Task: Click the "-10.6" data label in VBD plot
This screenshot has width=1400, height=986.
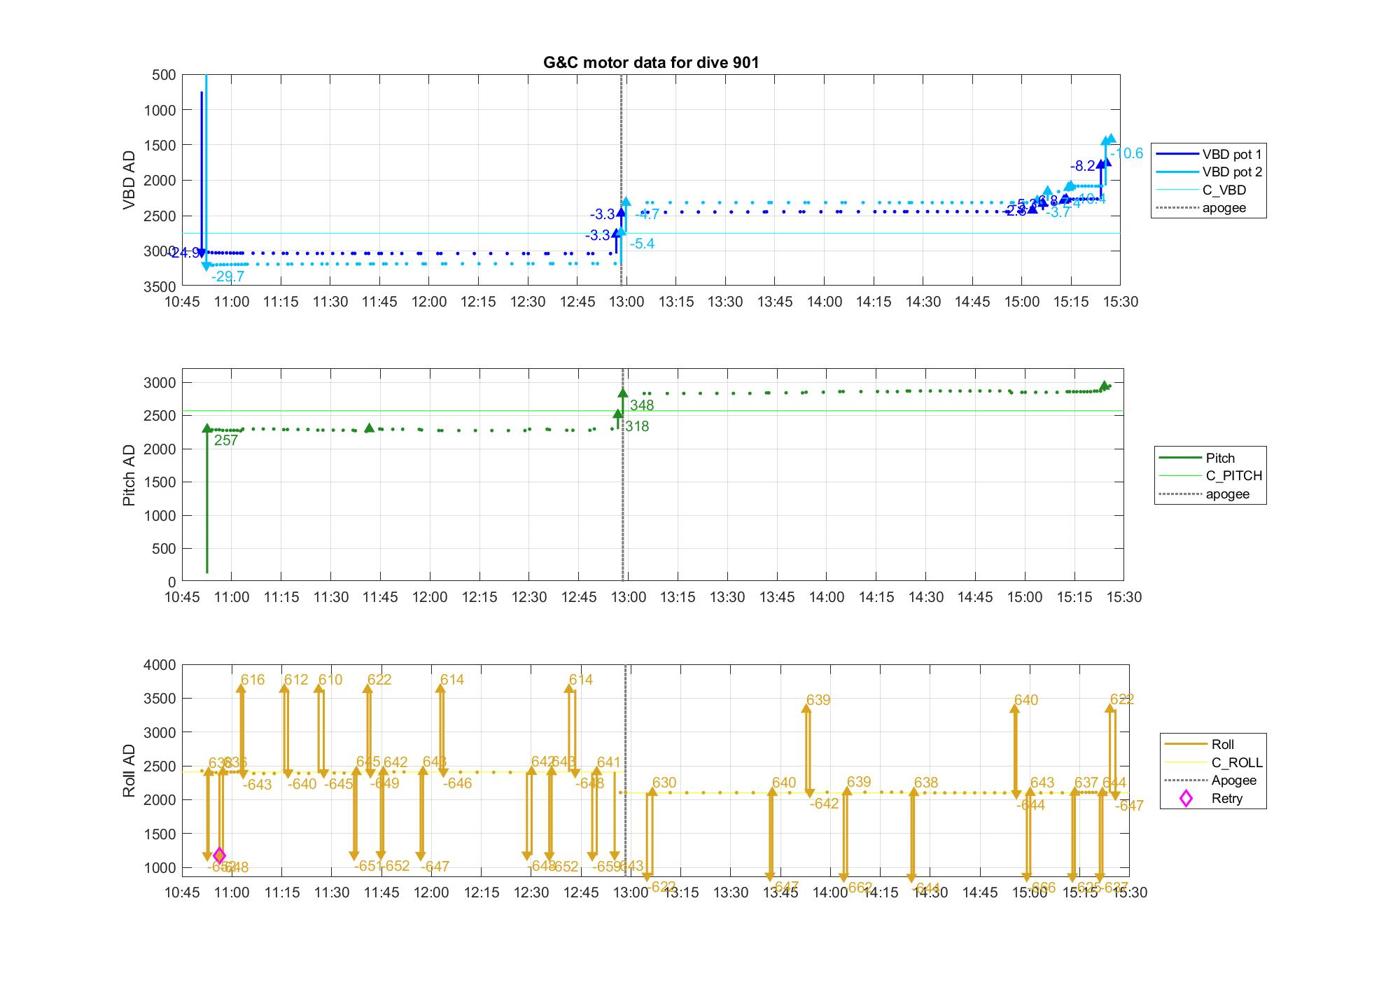Action: 1126,153
